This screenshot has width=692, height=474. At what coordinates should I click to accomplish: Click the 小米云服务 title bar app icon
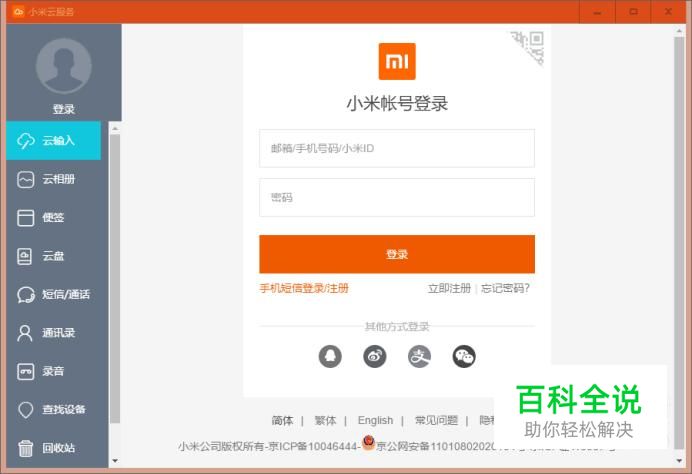coord(18,11)
